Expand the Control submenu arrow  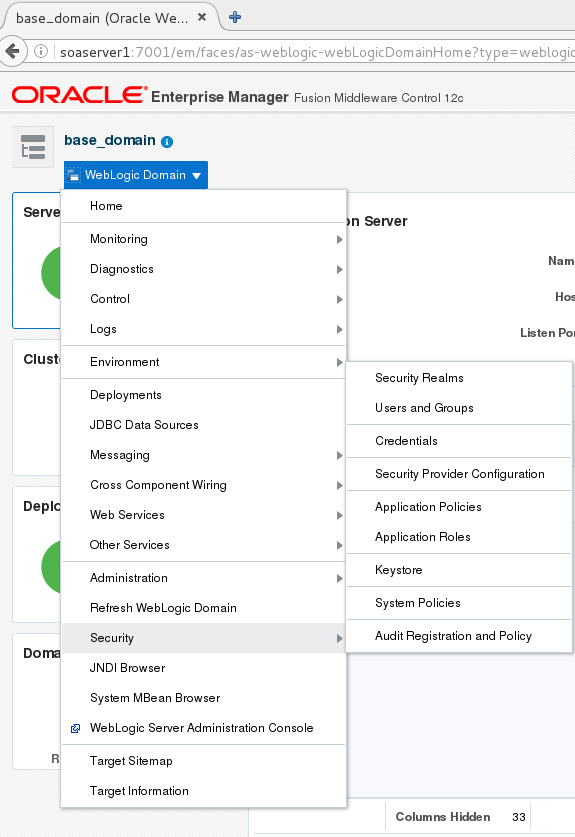[x=339, y=299]
